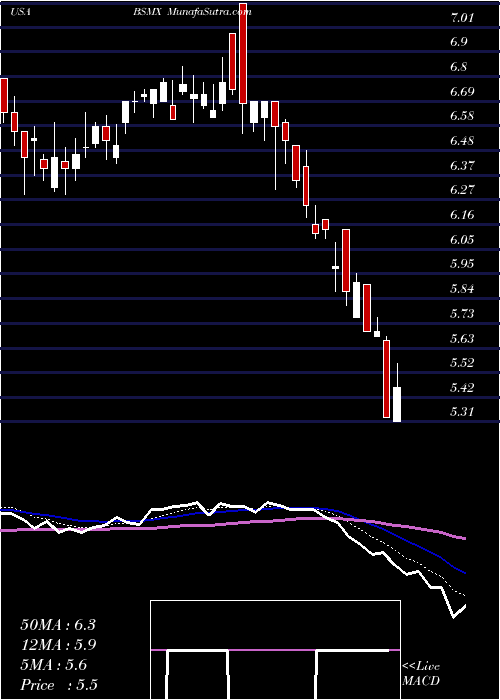Select the 6.58 price axis label
500x700 pixels.
pyautogui.click(x=462, y=116)
